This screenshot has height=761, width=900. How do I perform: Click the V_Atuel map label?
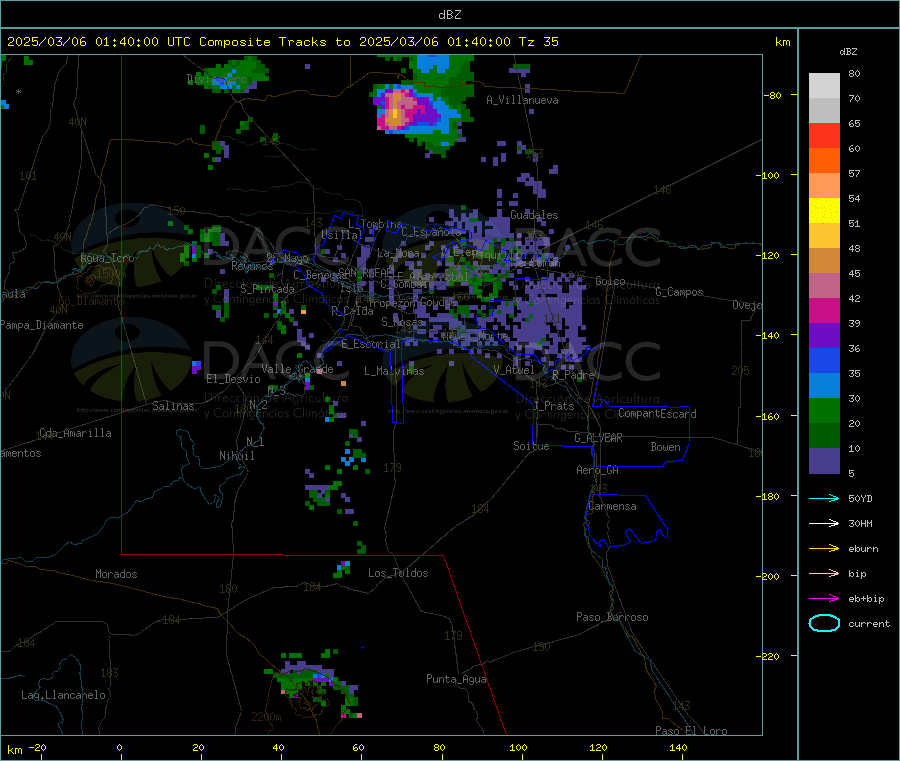click(x=514, y=370)
